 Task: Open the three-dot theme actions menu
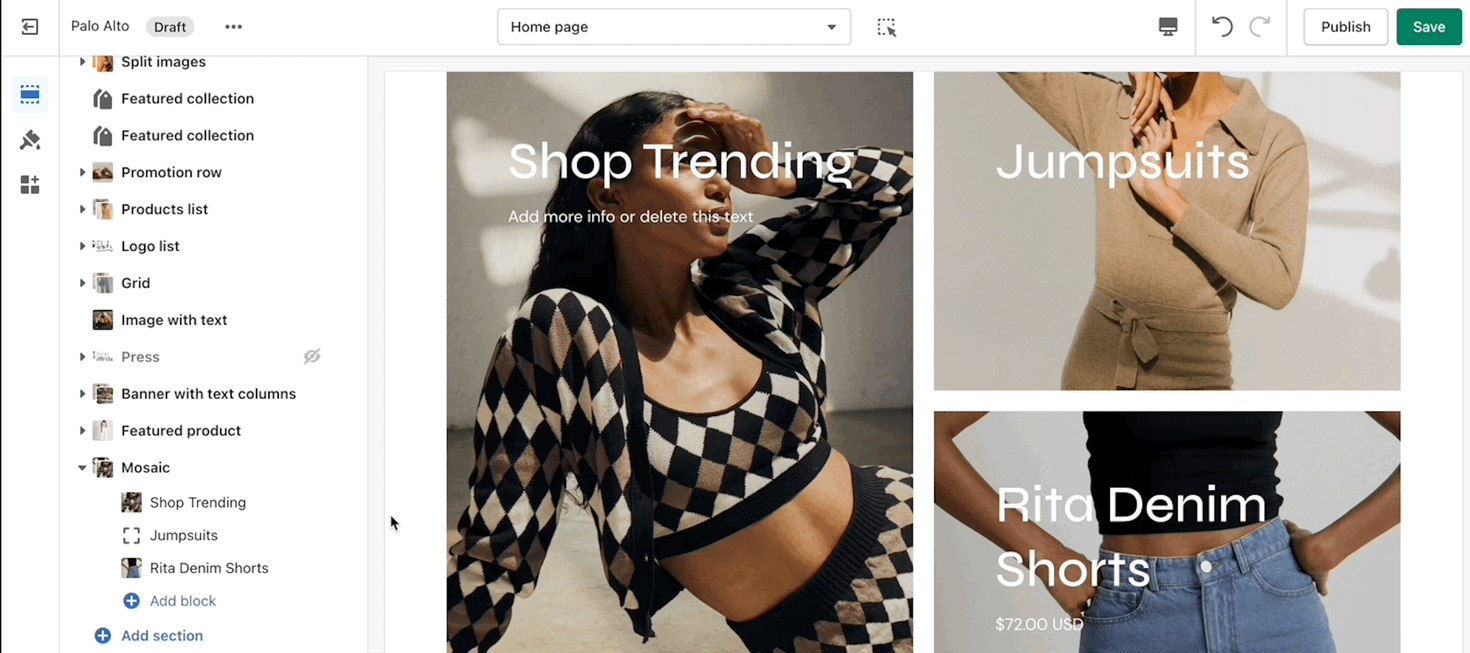(x=233, y=27)
